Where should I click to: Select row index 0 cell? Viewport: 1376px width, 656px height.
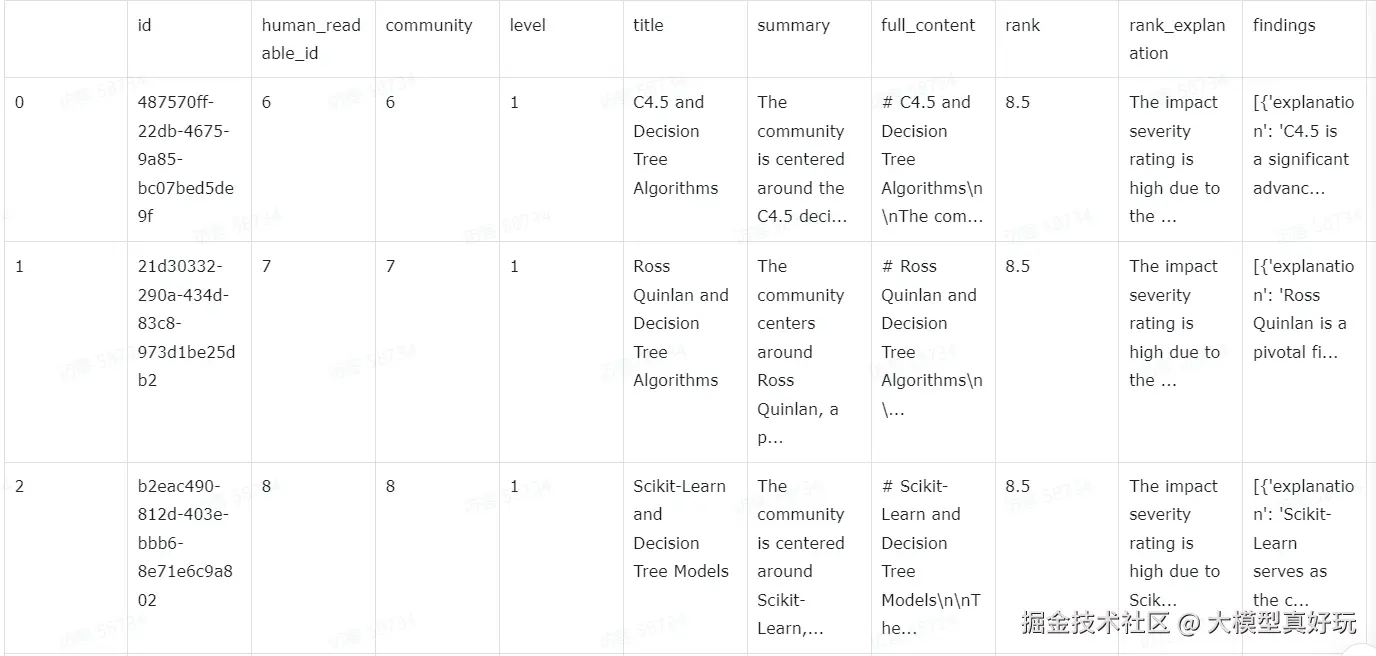(x=66, y=160)
